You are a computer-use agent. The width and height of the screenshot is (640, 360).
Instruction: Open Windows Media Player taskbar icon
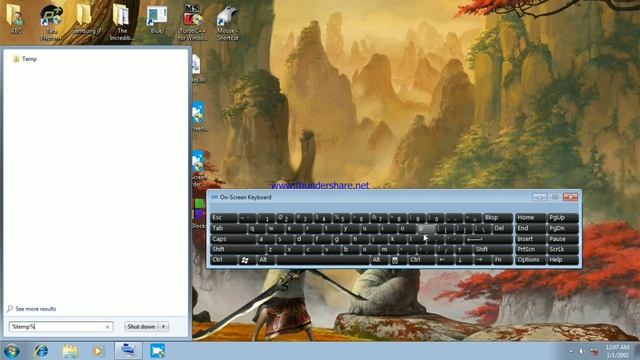point(98,351)
